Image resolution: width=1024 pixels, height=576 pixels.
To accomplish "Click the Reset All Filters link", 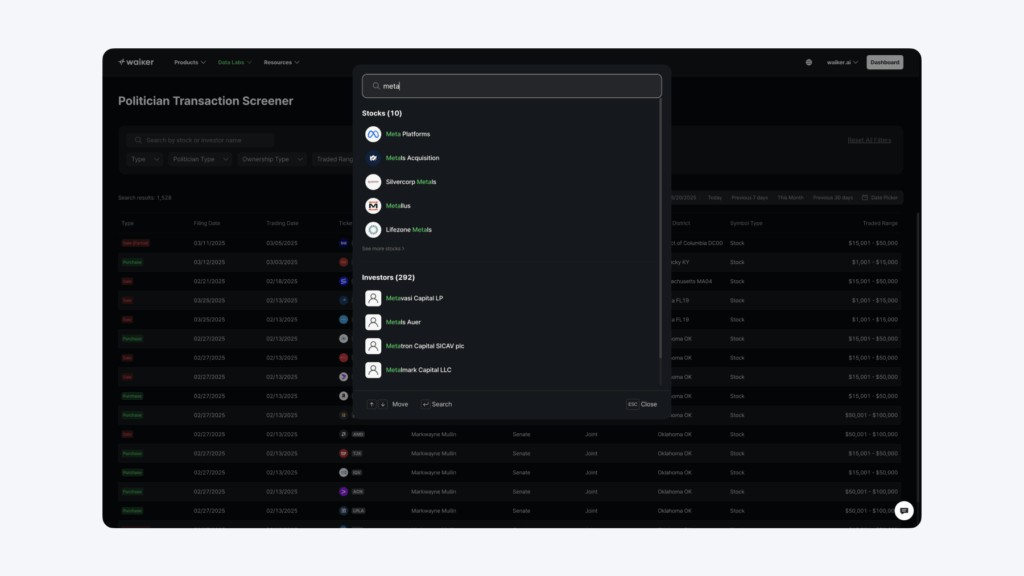I will click(x=869, y=140).
